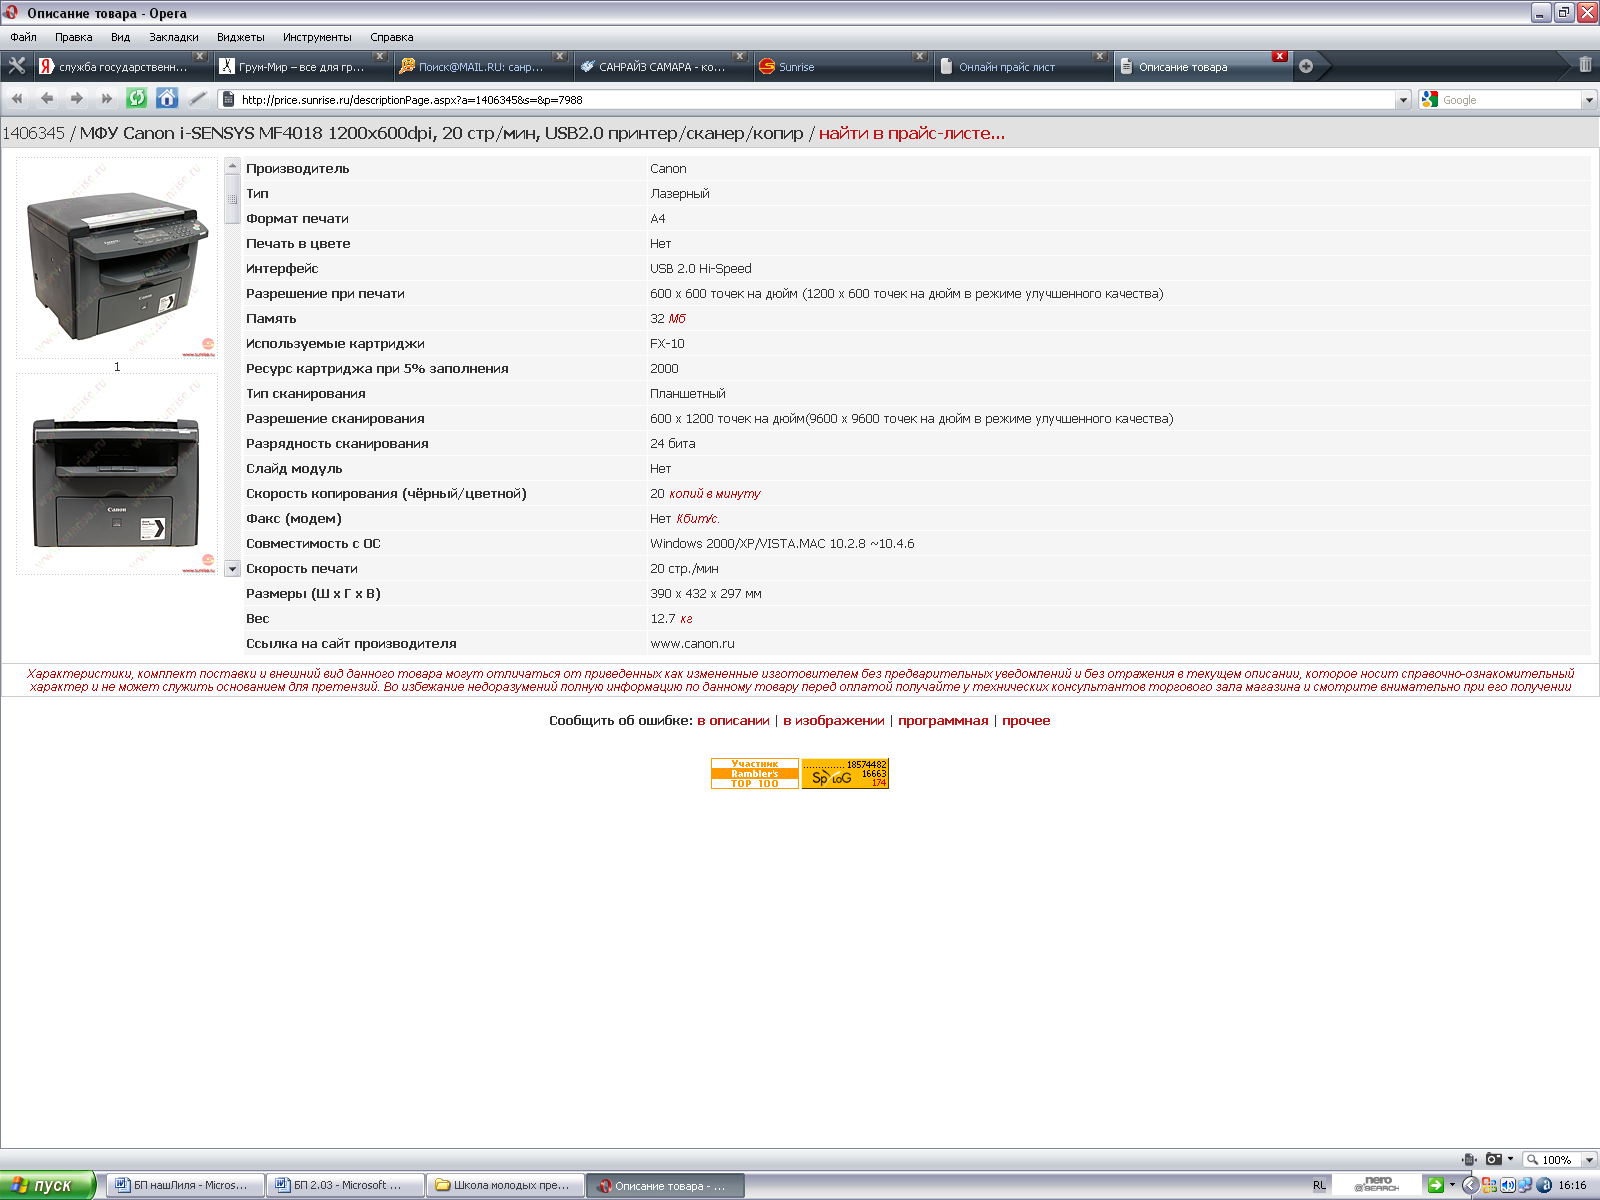Click the wand password-fill icon
Image resolution: width=1600 pixels, height=1200 pixels.
tap(197, 98)
